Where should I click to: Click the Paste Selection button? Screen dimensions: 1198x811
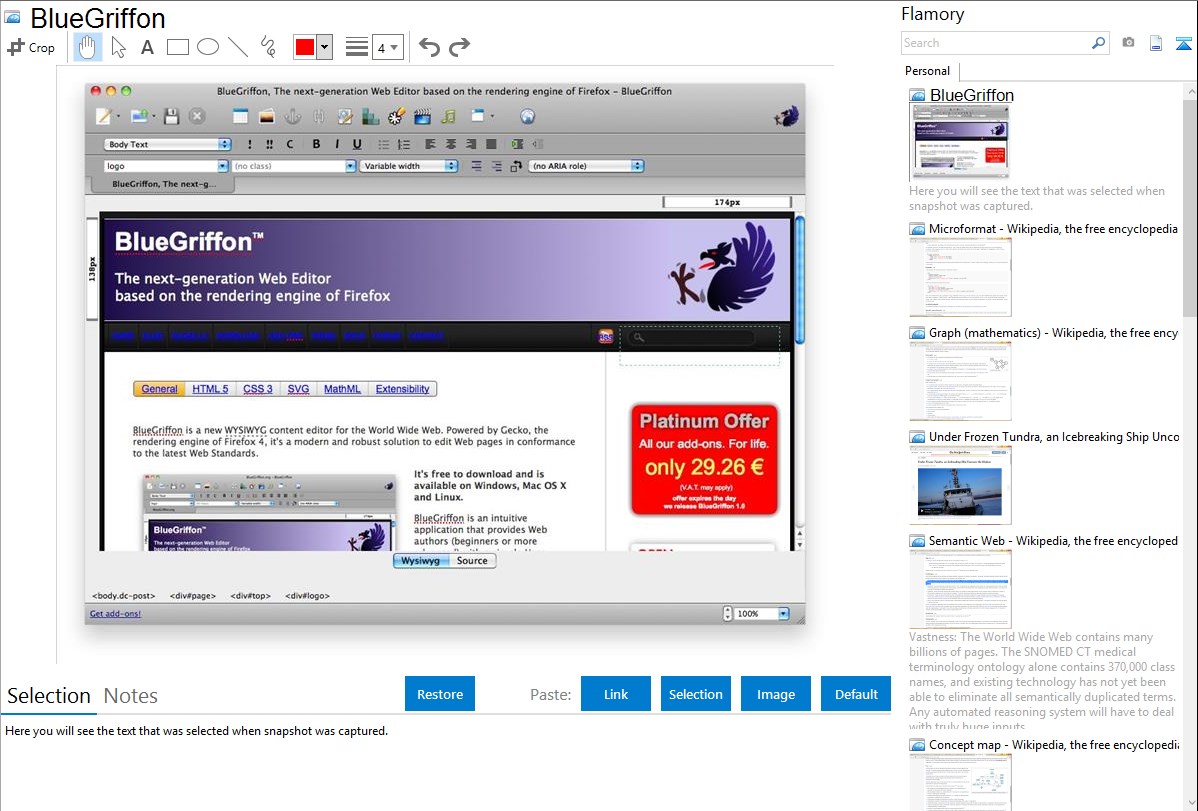coord(696,694)
